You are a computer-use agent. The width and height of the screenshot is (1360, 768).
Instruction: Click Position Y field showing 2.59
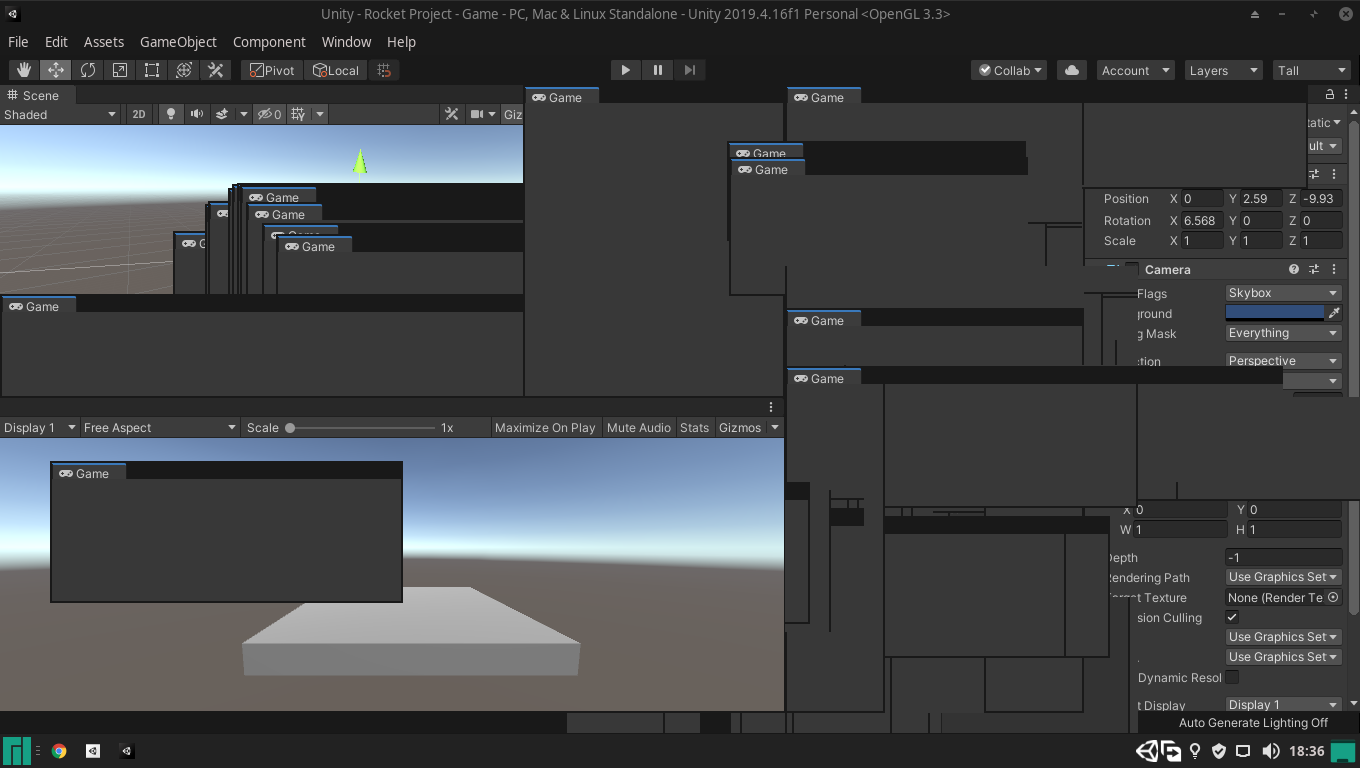(x=1262, y=198)
